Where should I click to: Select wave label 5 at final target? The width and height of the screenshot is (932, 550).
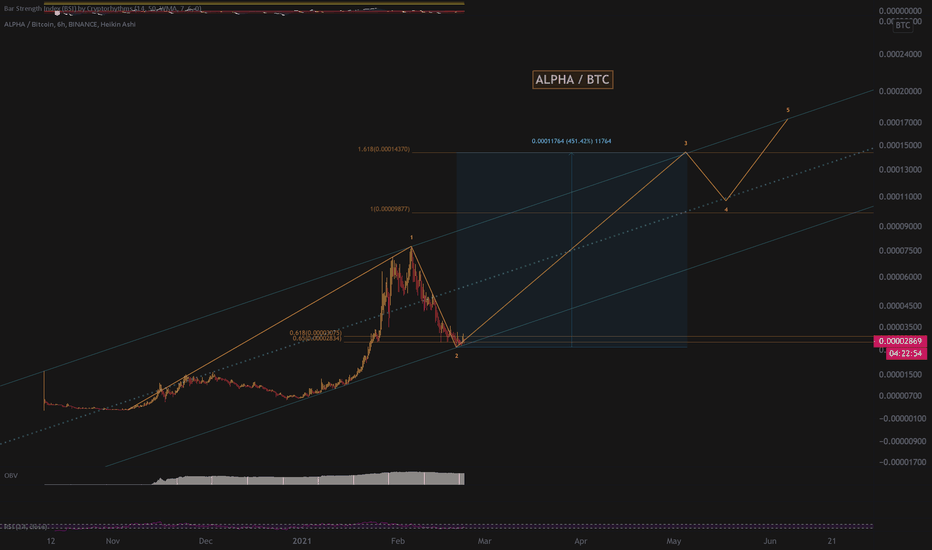788,110
